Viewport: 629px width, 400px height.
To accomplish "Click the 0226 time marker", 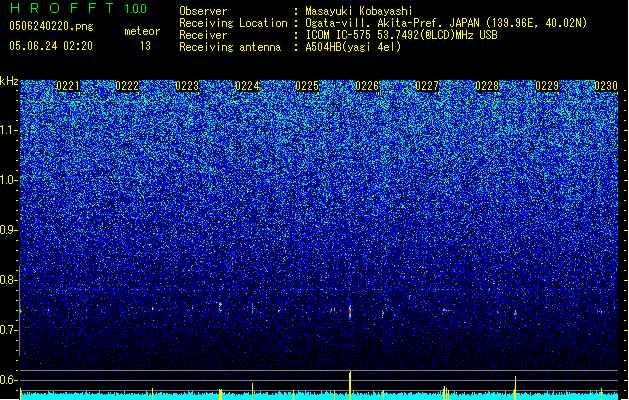I will tap(367, 86).
